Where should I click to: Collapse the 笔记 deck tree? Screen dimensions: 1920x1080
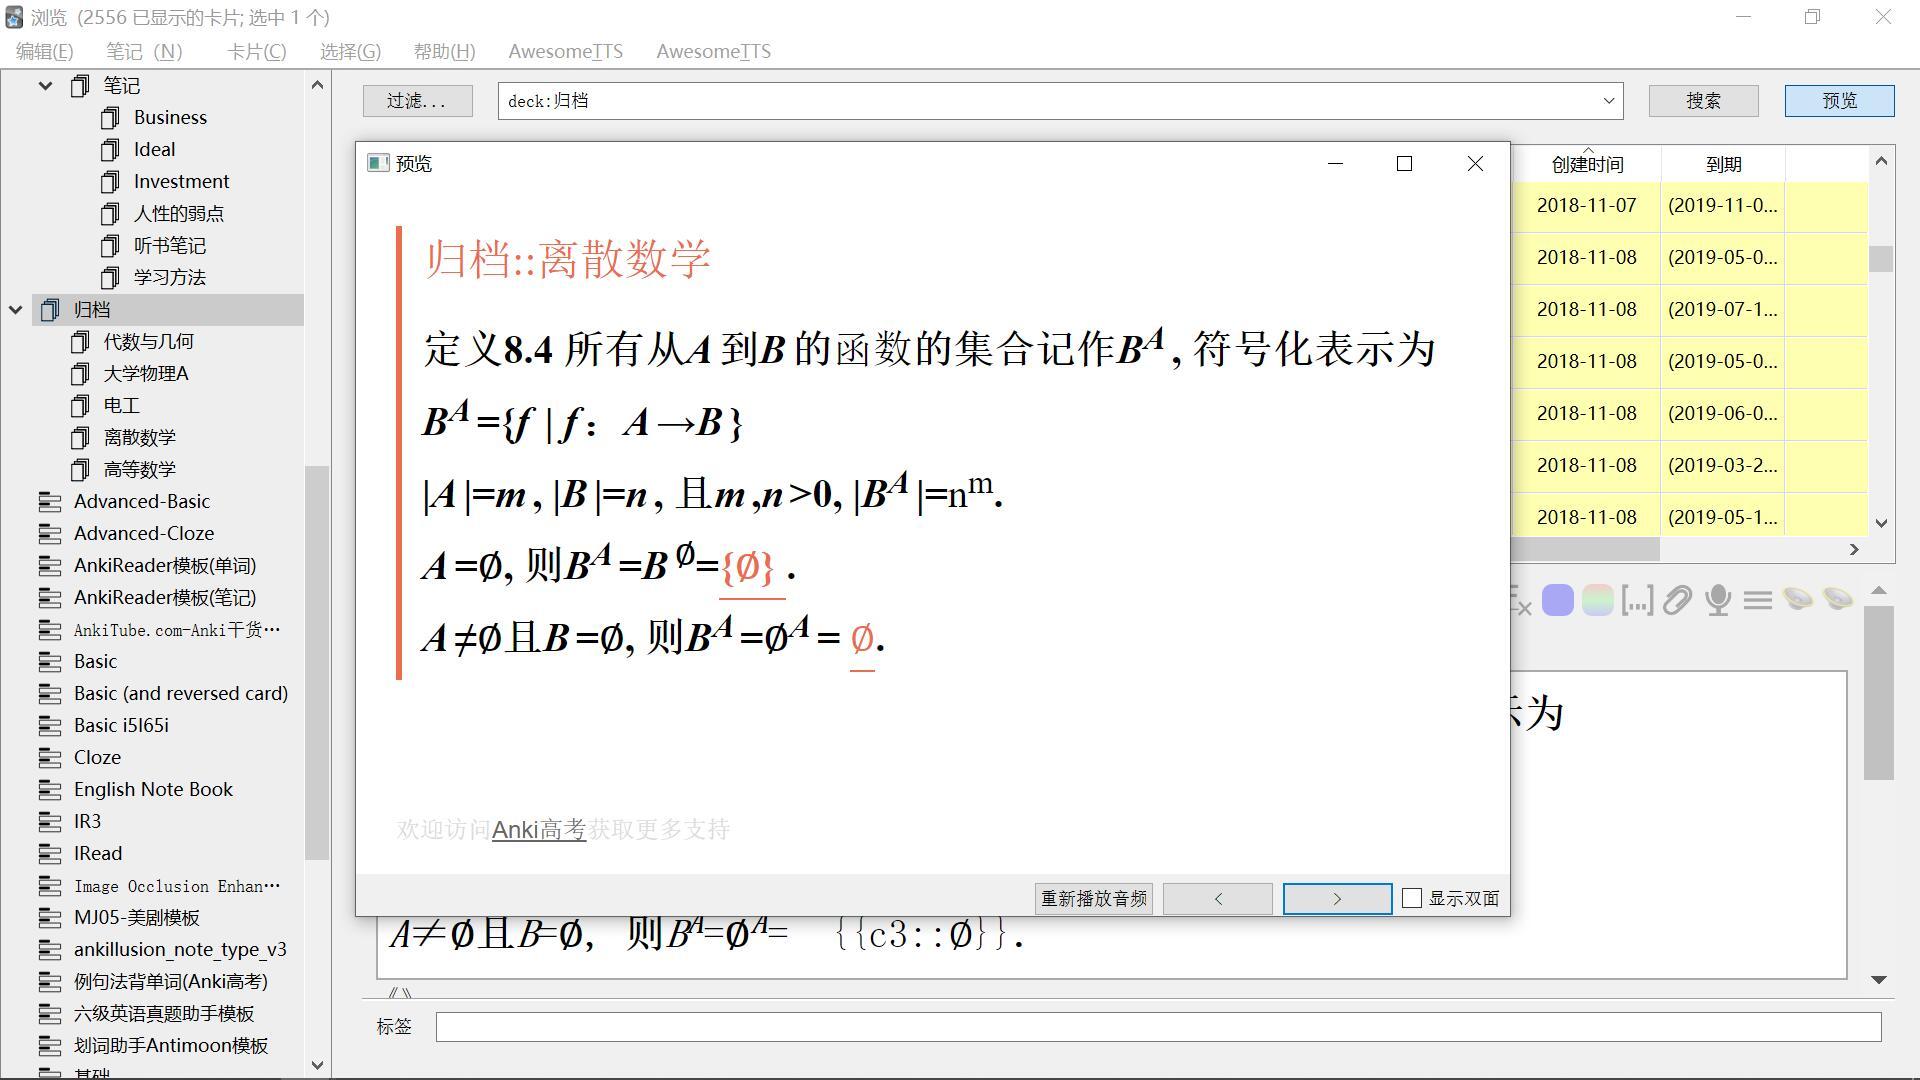pos(45,86)
